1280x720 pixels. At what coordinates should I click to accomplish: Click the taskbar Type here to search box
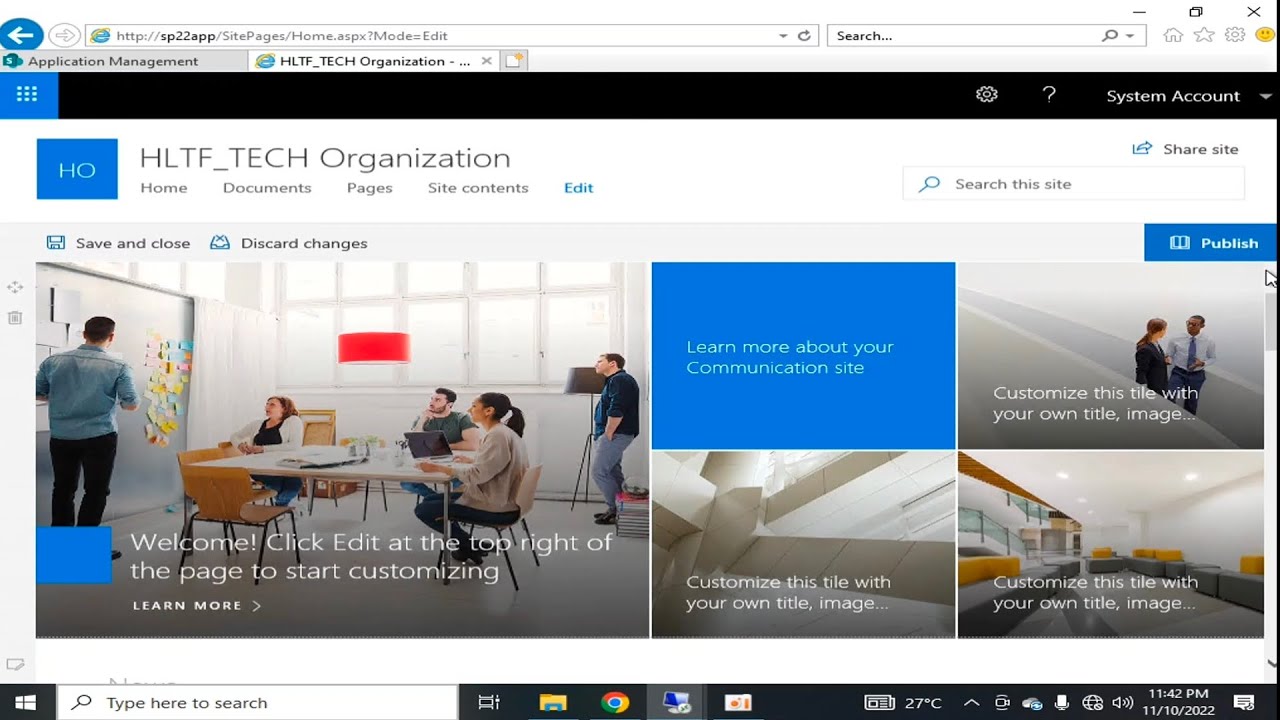tap(257, 703)
